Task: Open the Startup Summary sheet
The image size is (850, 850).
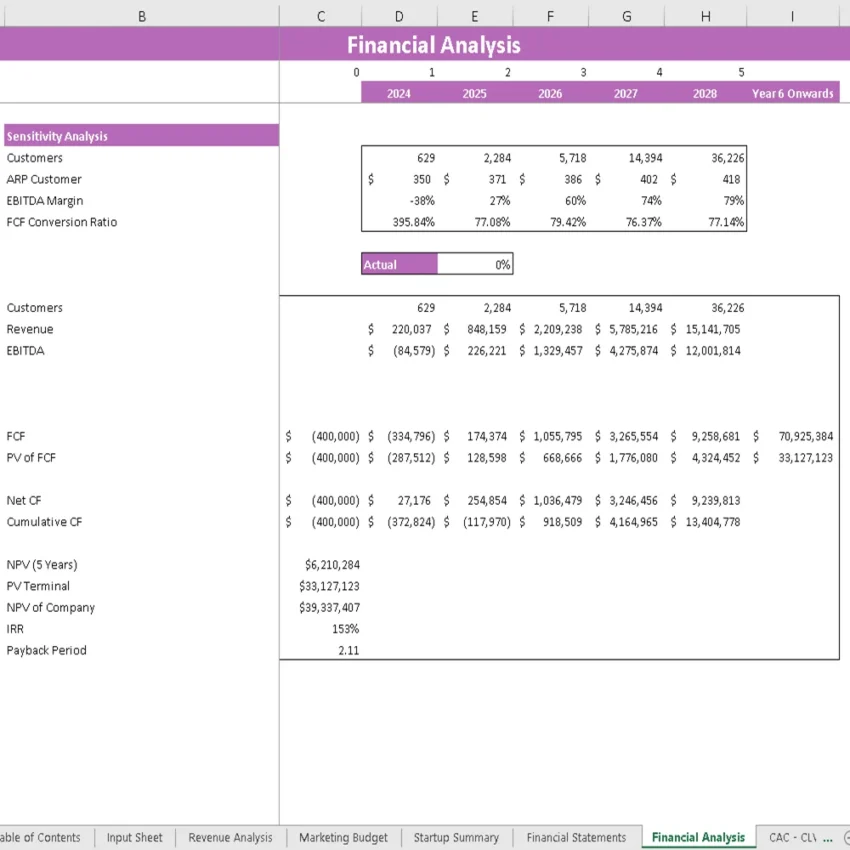Action: 456,837
